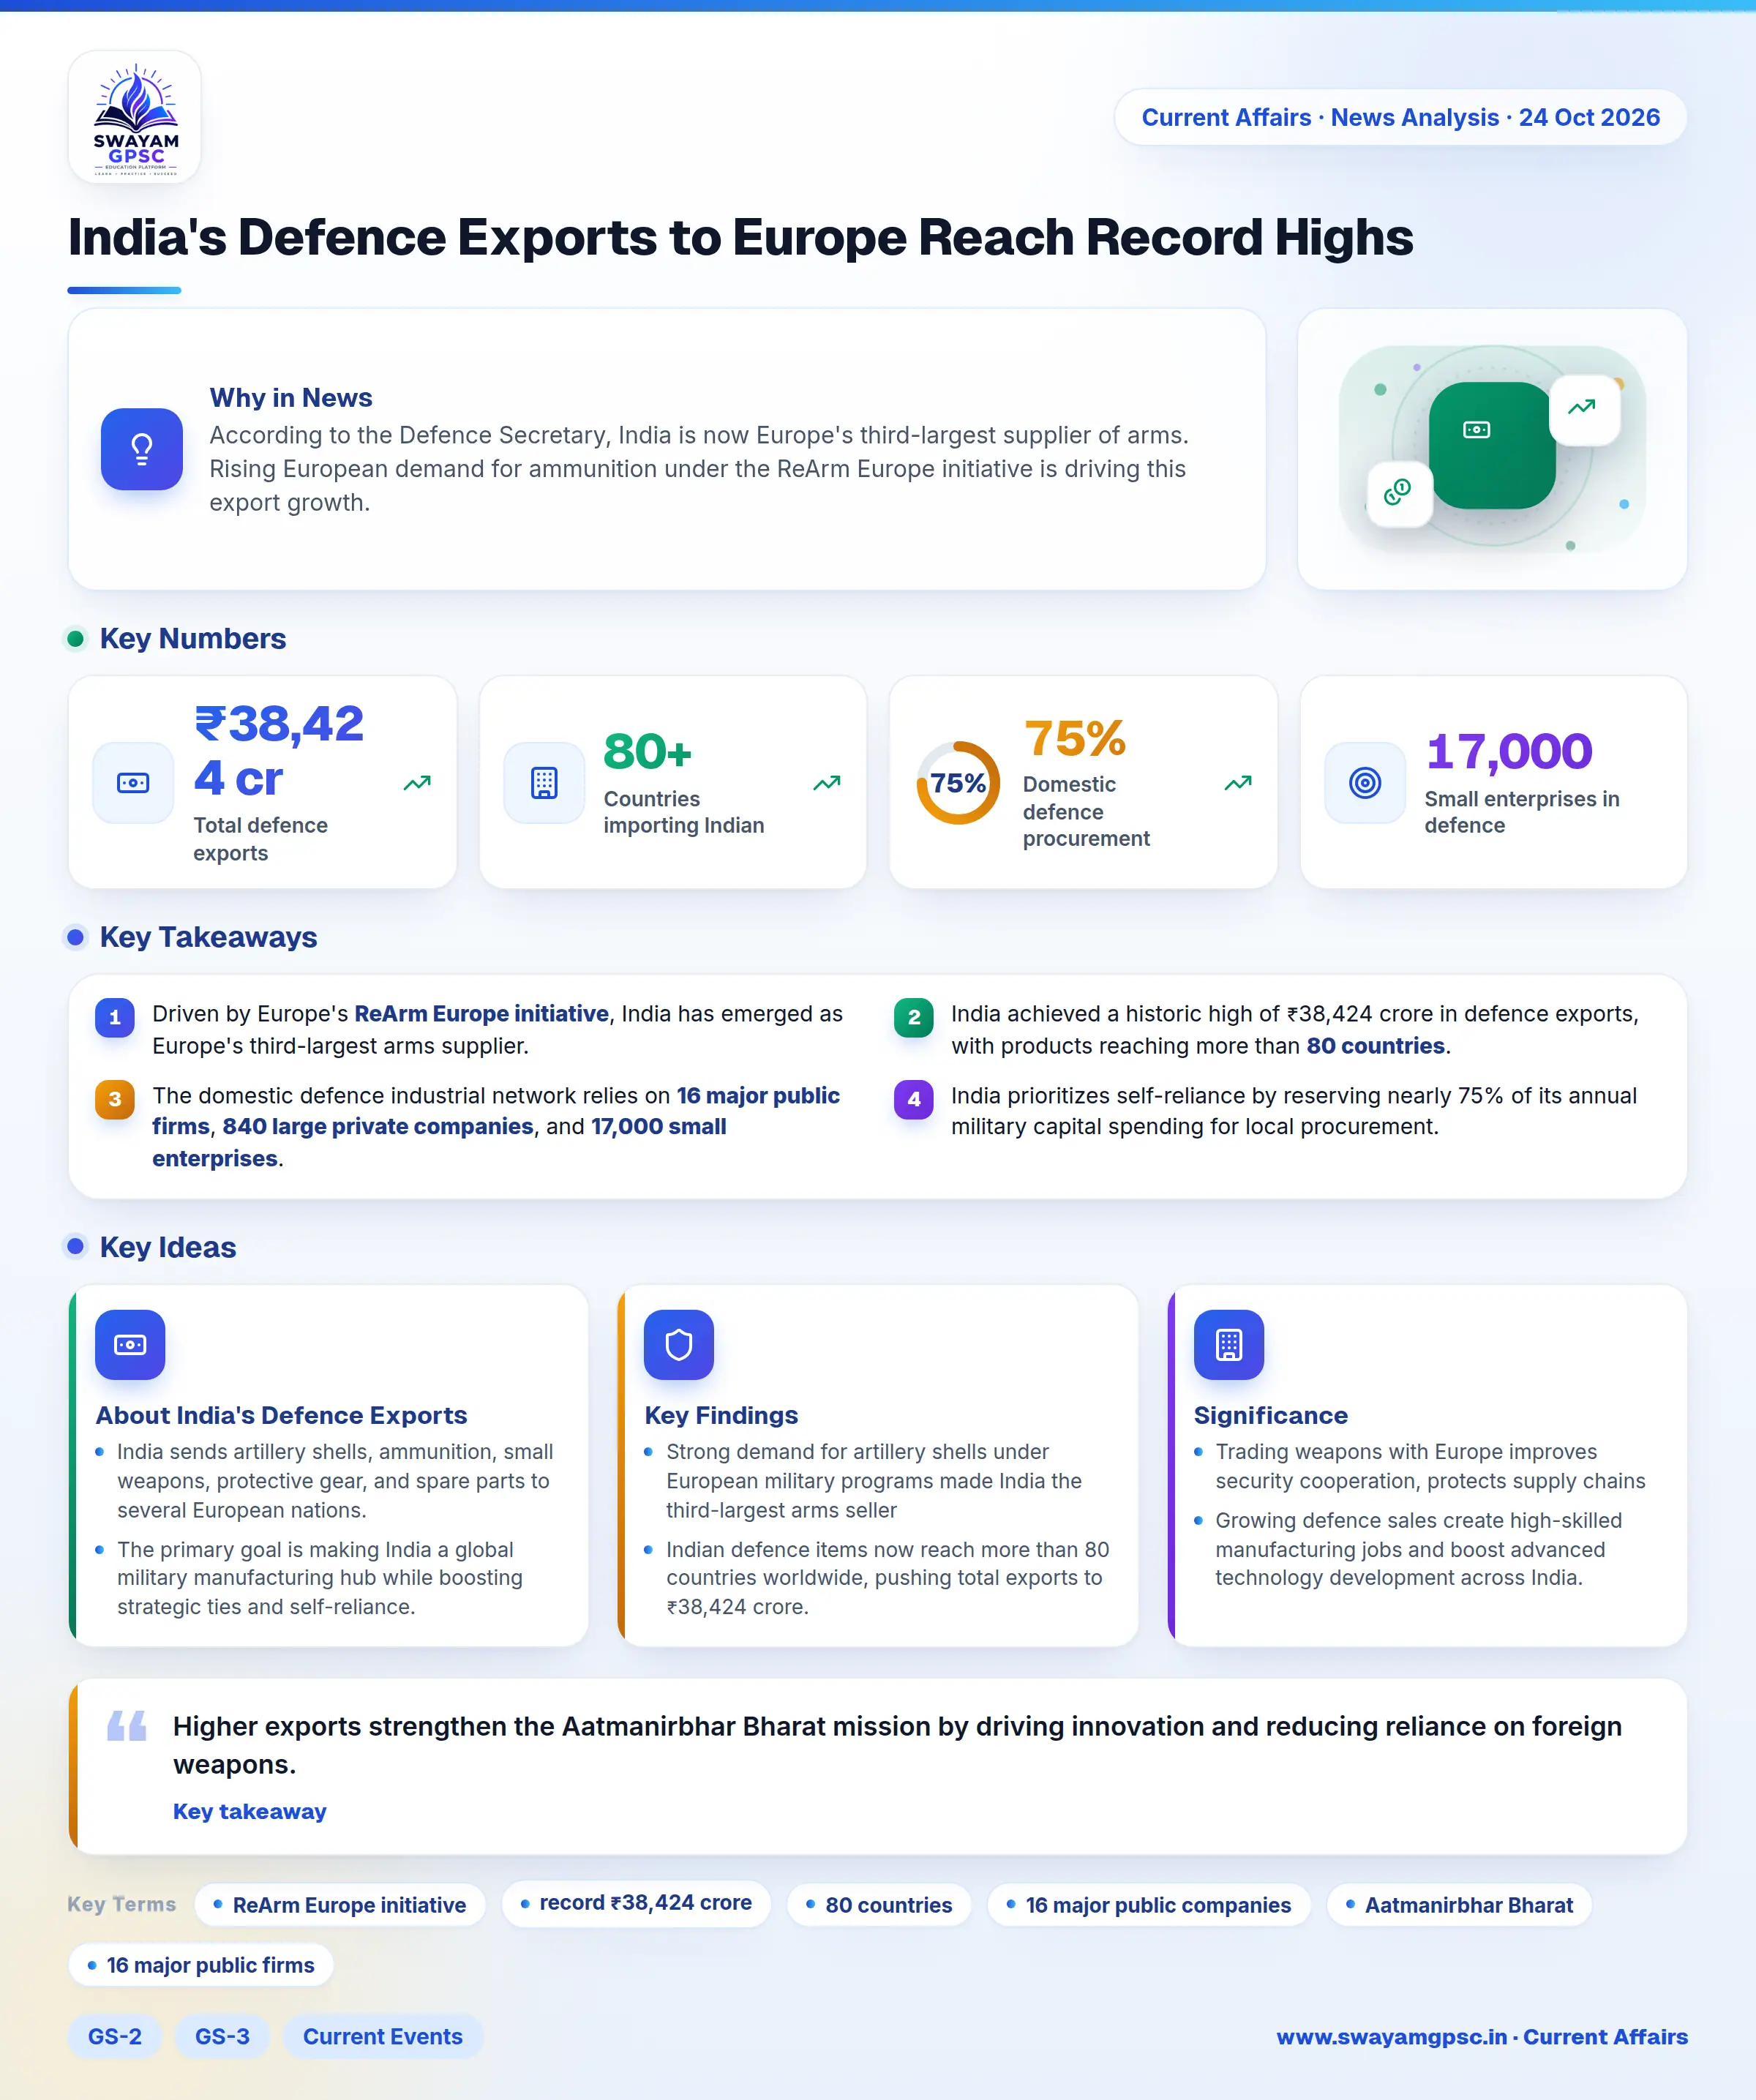Click the building icon above Significance
Screen dimensions: 1756x2100
pyautogui.click(x=1229, y=1345)
